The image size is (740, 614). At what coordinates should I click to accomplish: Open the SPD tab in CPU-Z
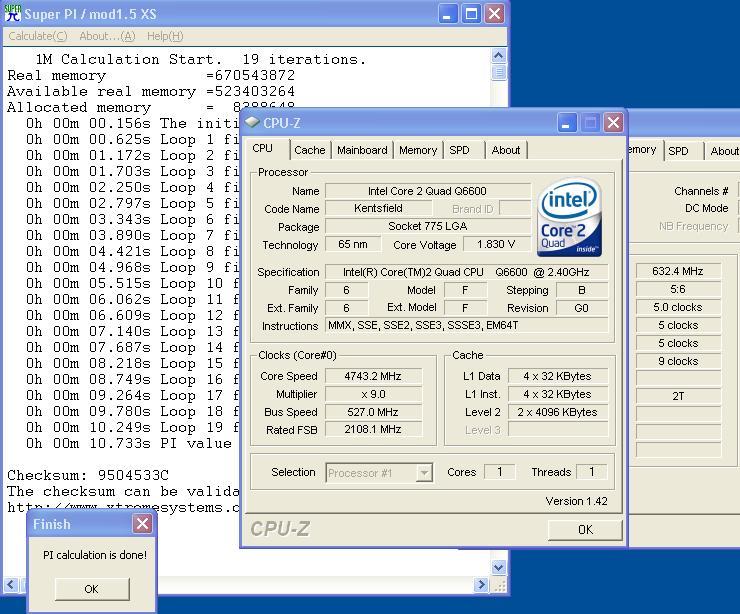pyautogui.click(x=459, y=150)
